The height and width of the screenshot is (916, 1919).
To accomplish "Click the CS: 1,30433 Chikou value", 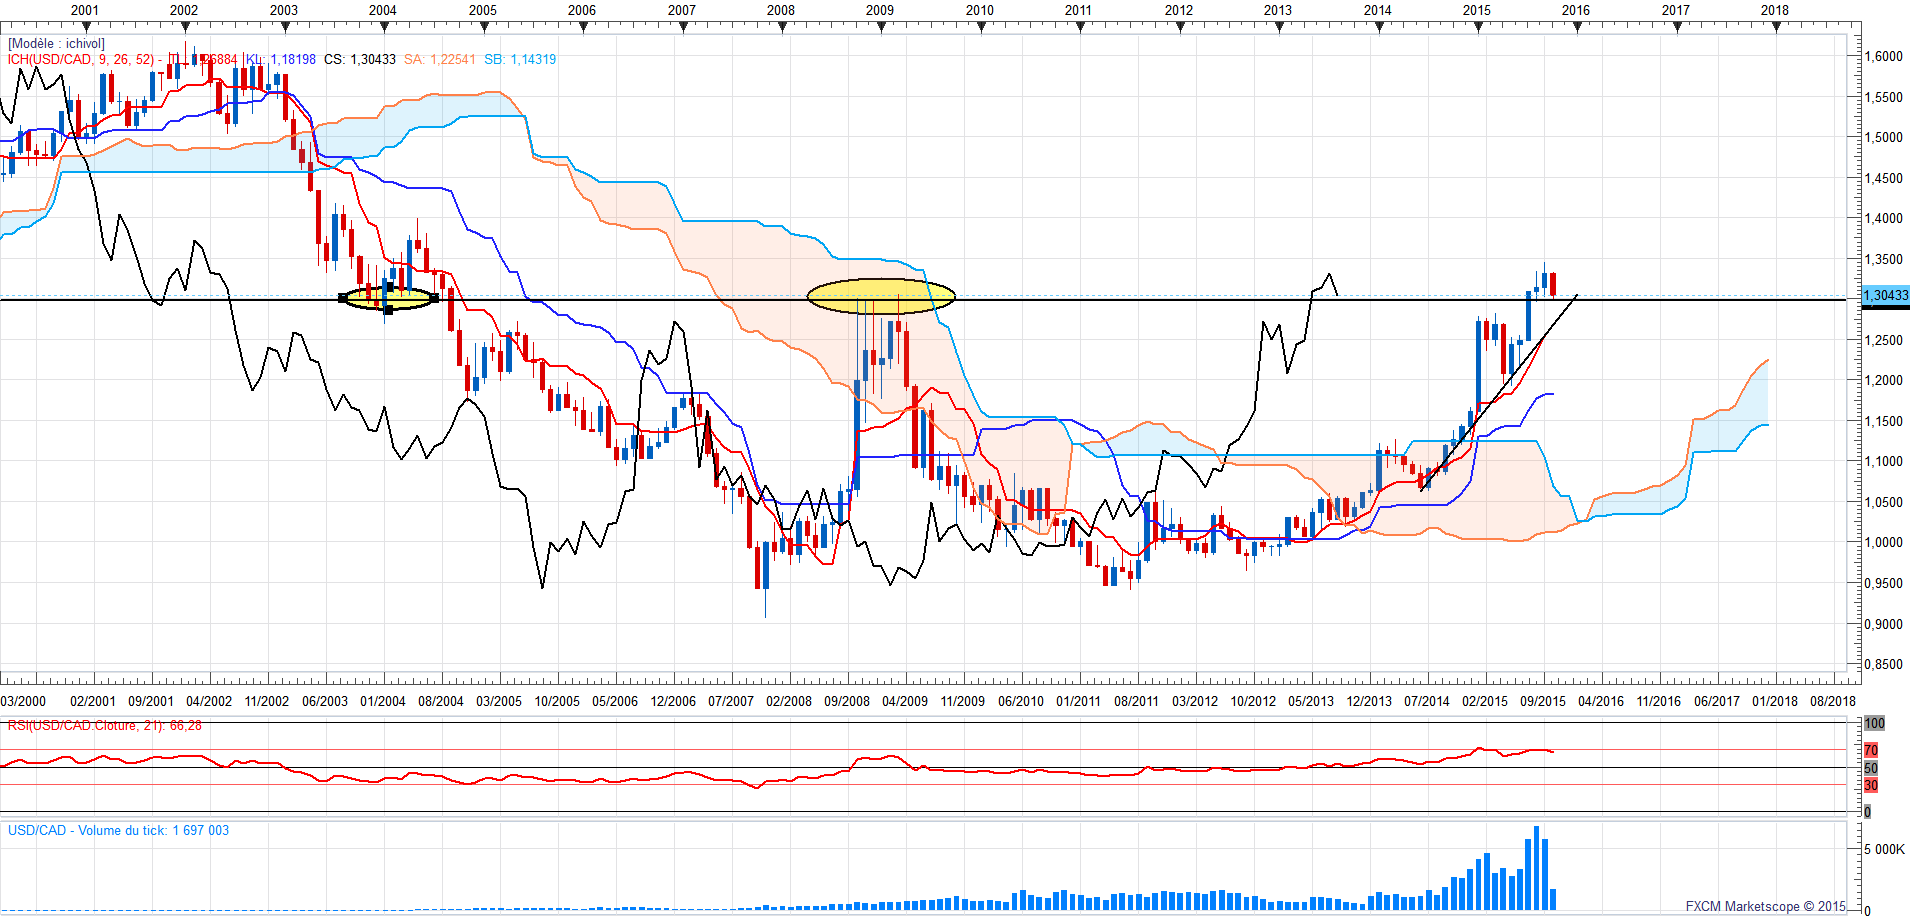I will (x=360, y=59).
